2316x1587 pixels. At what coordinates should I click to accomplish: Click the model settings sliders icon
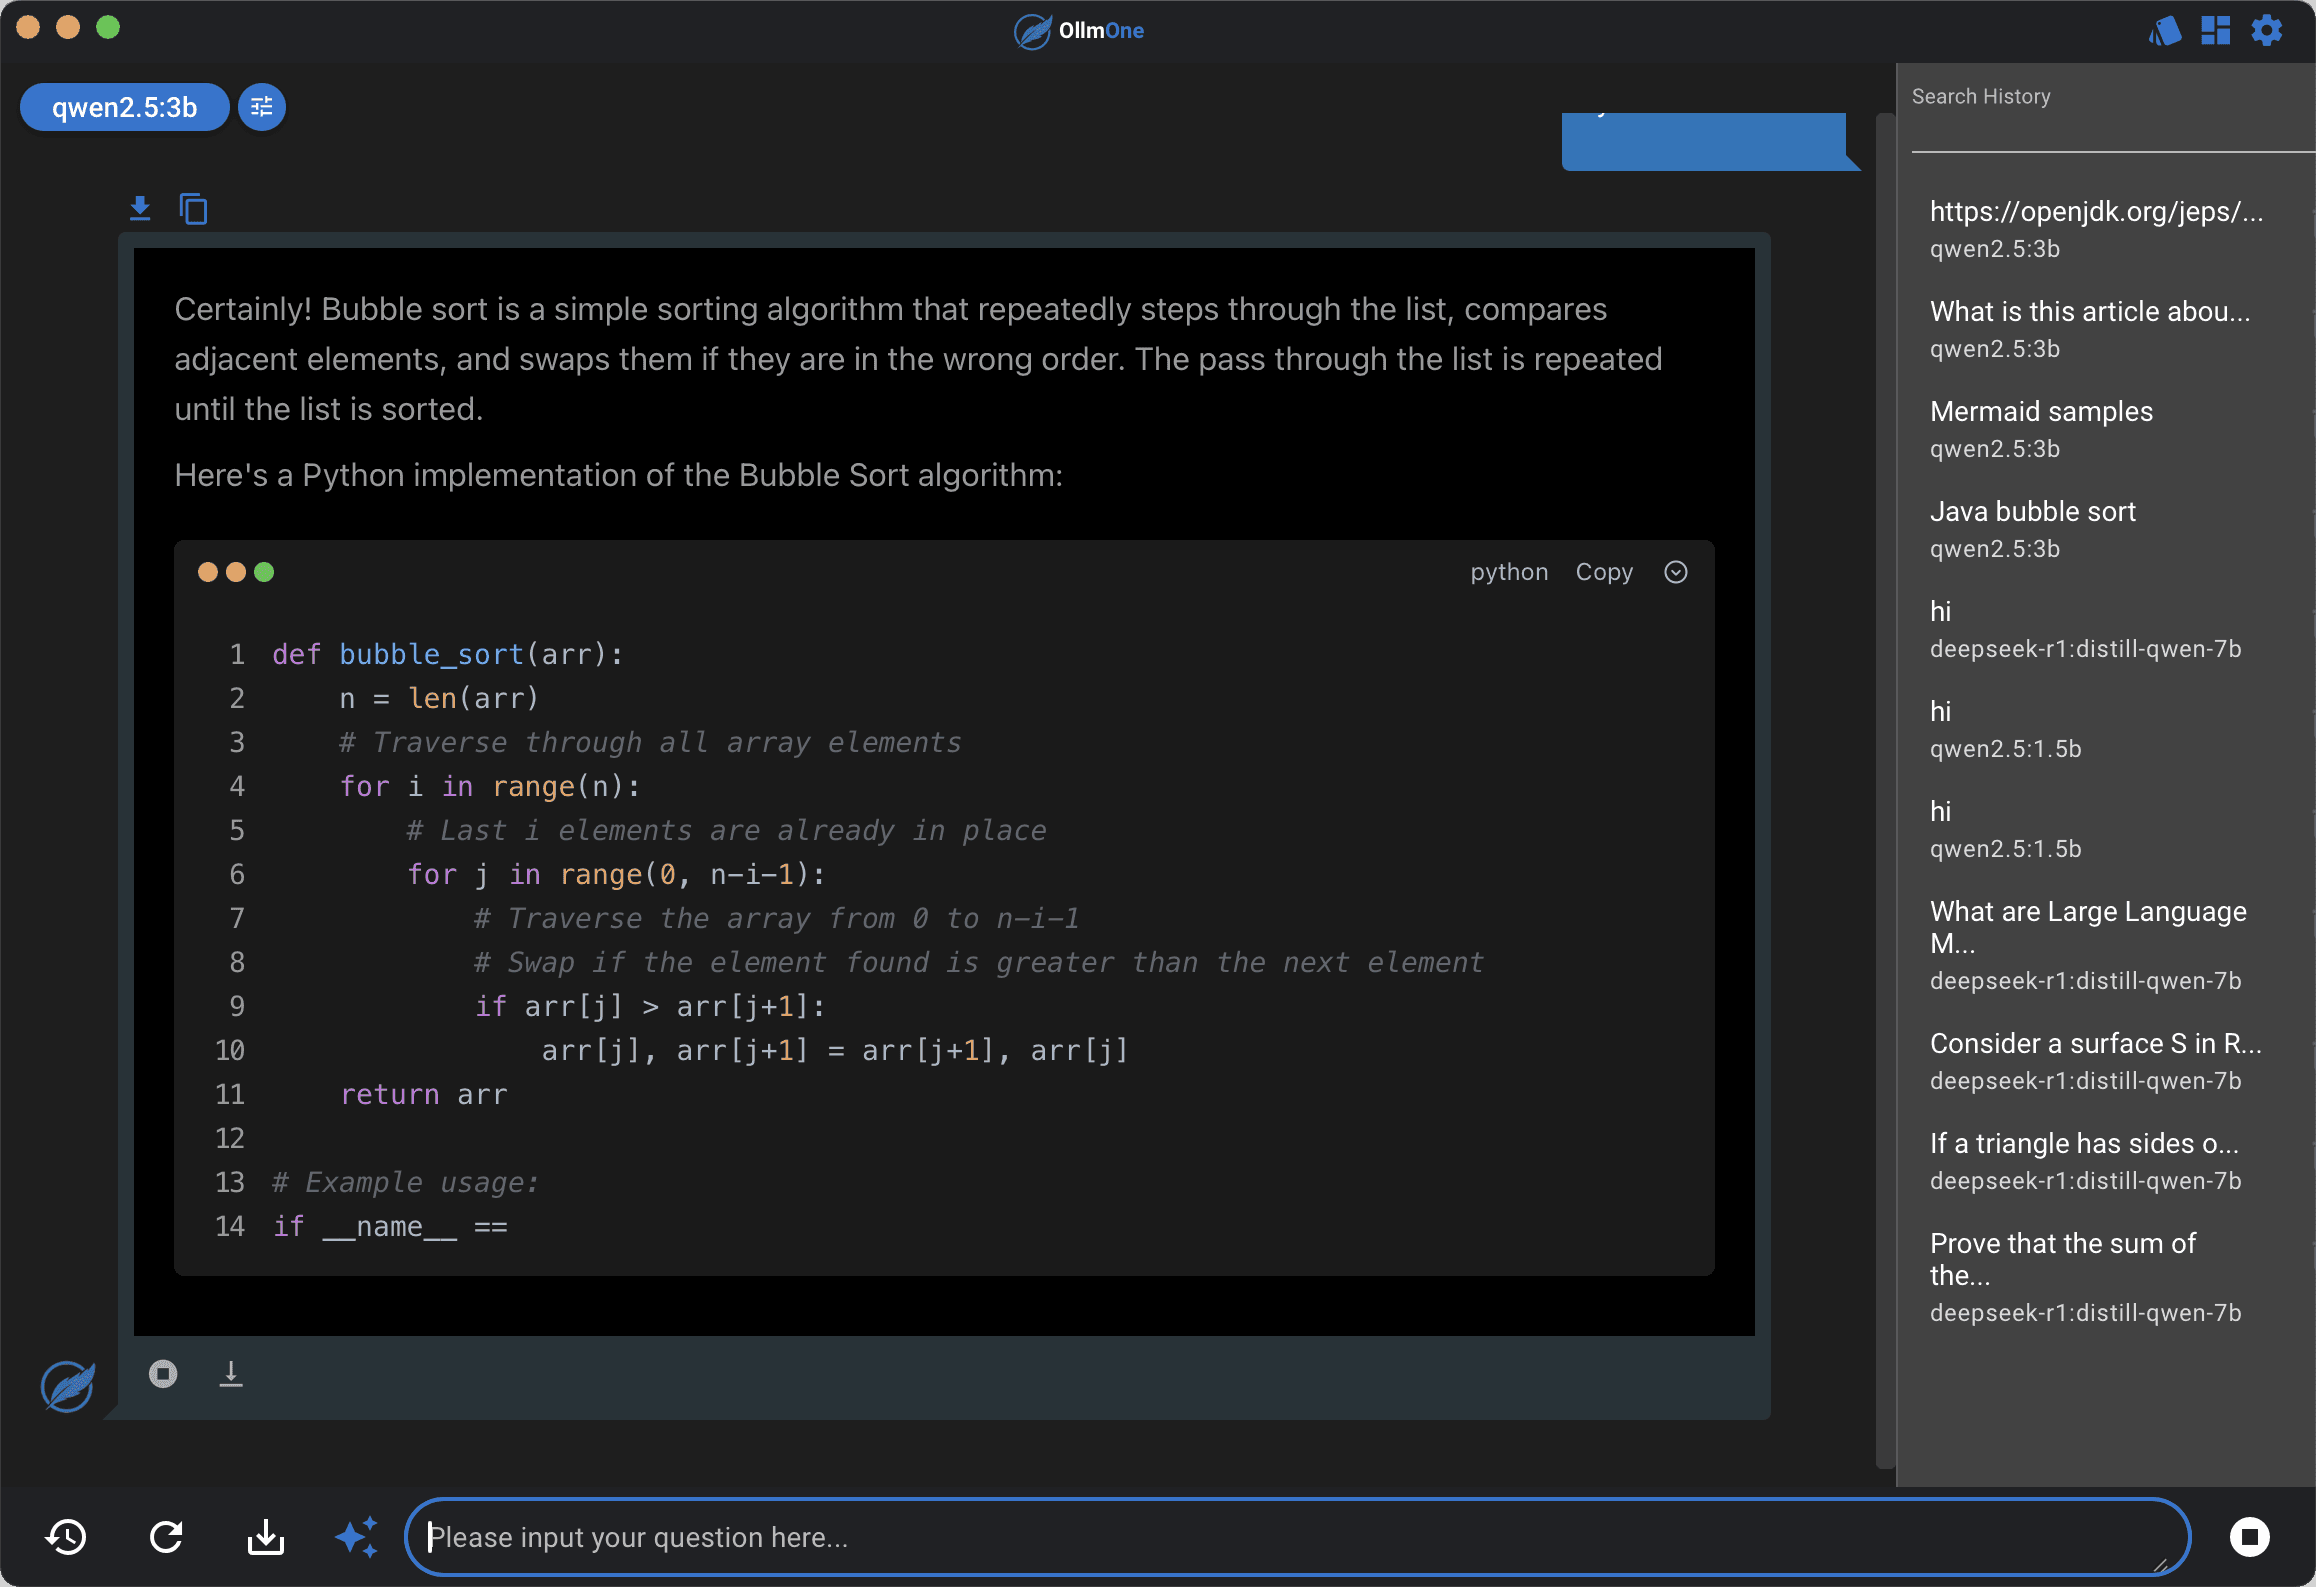(x=261, y=107)
